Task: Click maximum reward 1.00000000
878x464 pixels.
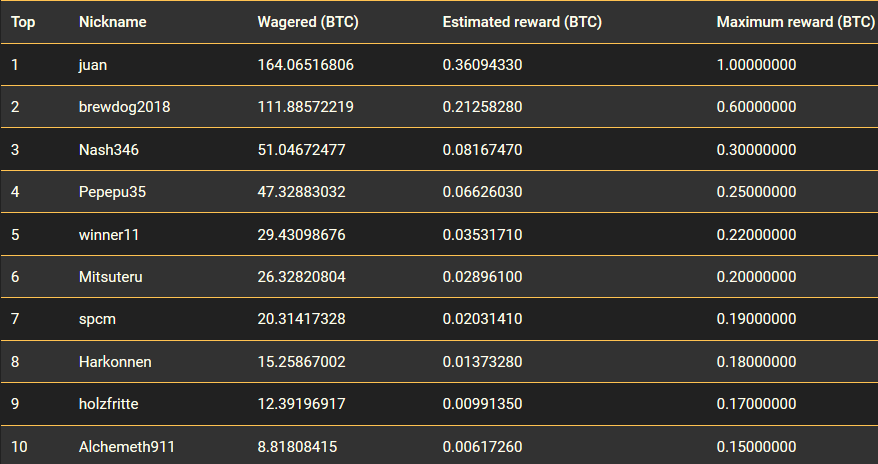Action: click(756, 65)
